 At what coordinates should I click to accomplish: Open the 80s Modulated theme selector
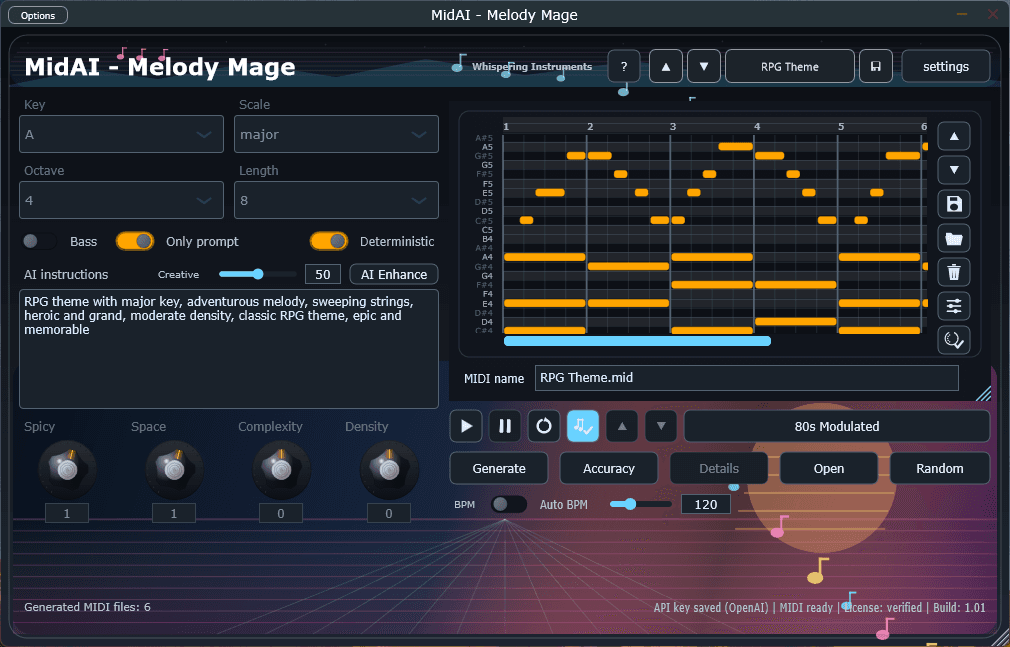click(x=837, y=426)
